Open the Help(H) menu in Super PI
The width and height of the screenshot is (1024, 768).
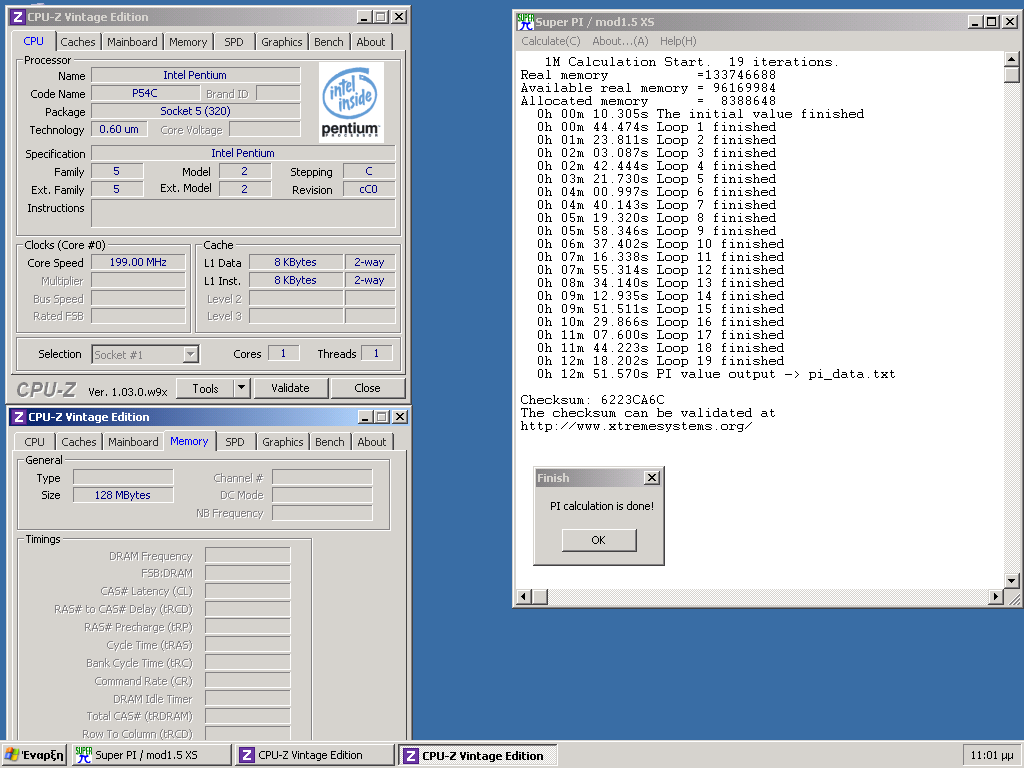678,41
